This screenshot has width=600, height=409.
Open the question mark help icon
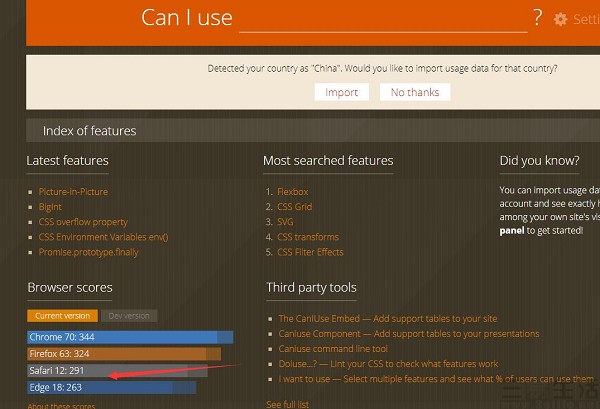click(538, 18)
